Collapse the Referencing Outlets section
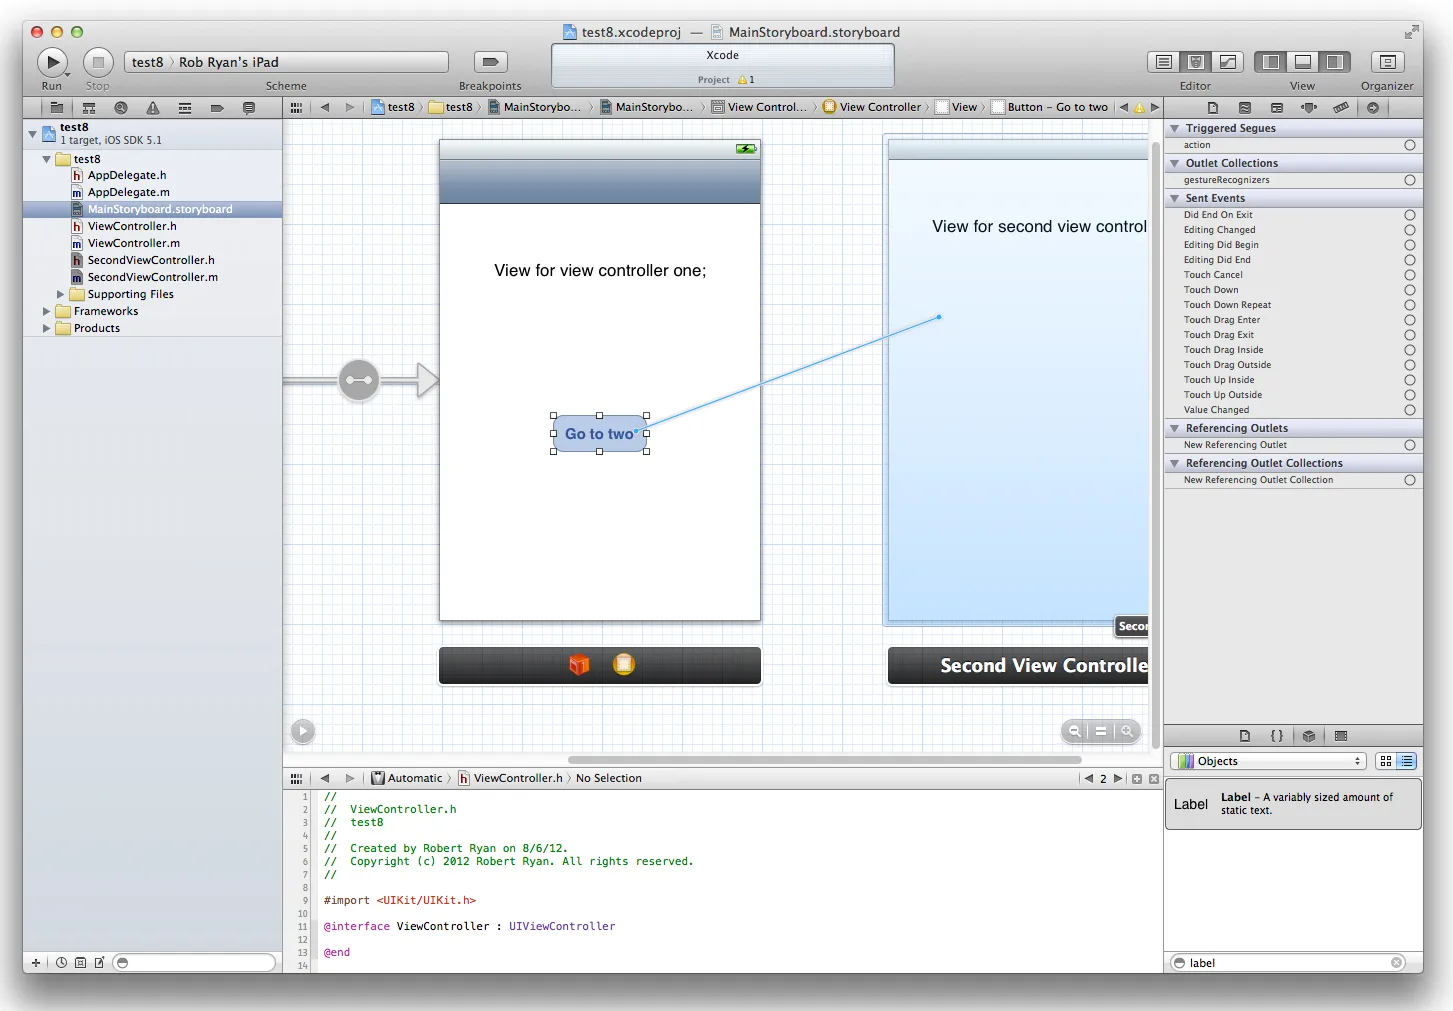The height and width of the screenshot is (1011, 1453). (x=1175, y=428)
